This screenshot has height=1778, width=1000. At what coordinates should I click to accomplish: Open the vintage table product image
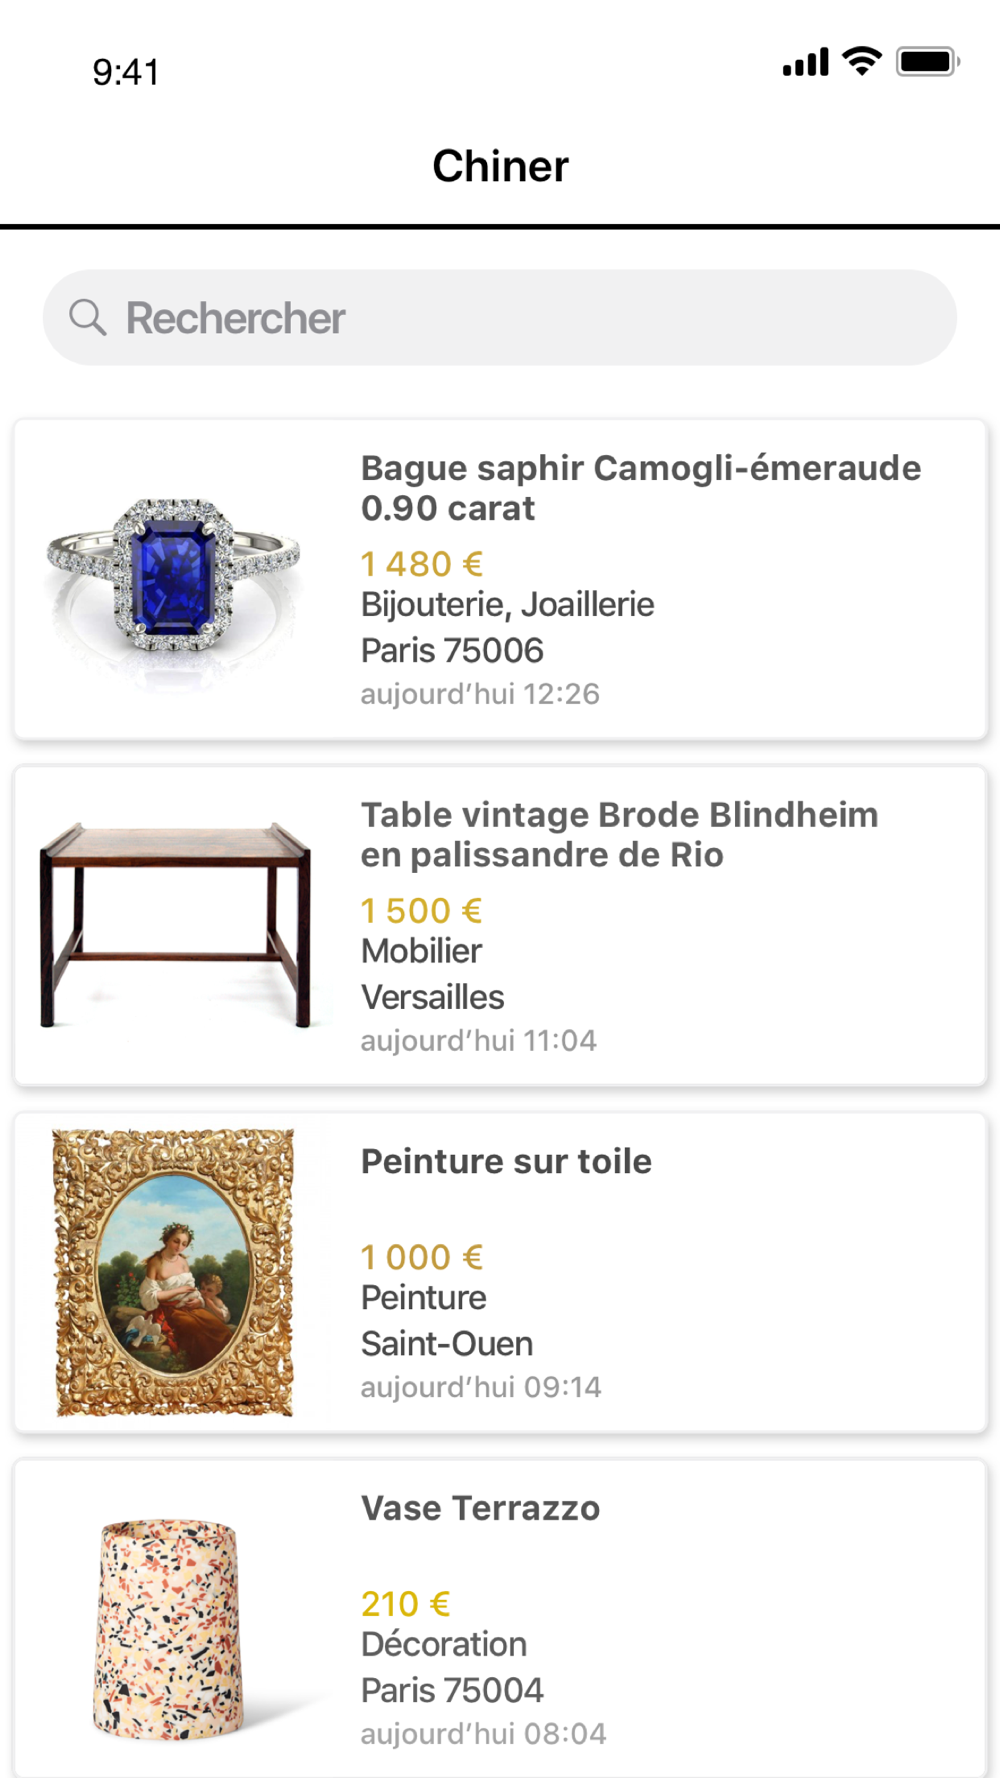175,925
